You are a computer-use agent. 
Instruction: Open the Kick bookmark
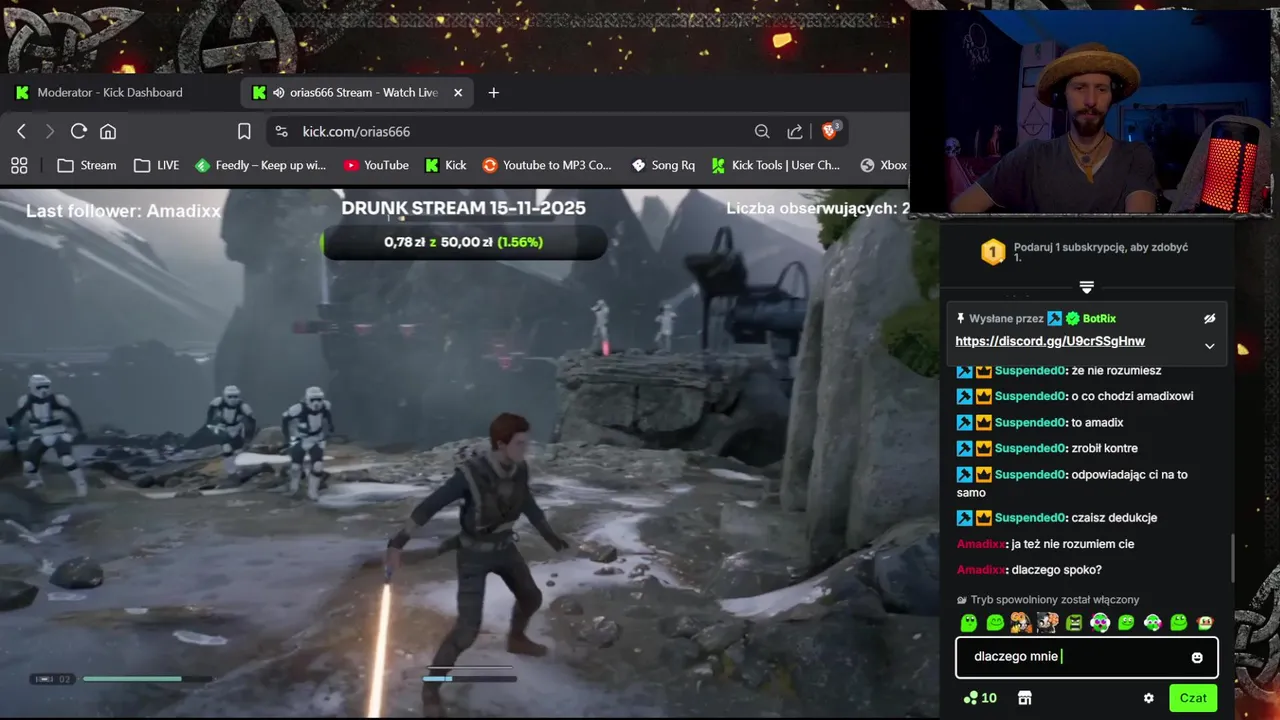tap(446, 165)
